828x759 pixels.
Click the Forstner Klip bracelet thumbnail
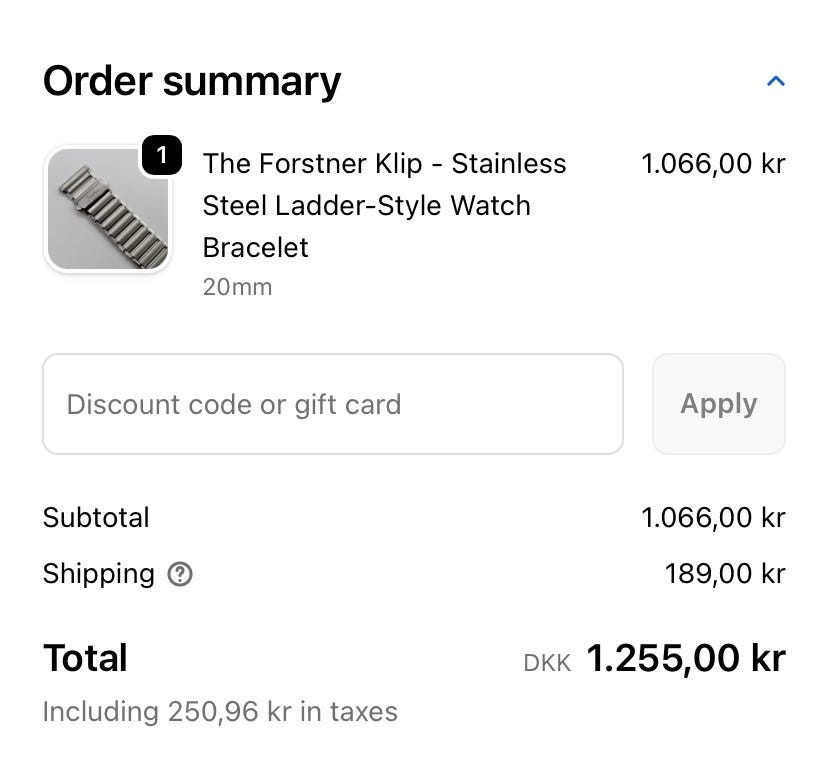[107, 210]
